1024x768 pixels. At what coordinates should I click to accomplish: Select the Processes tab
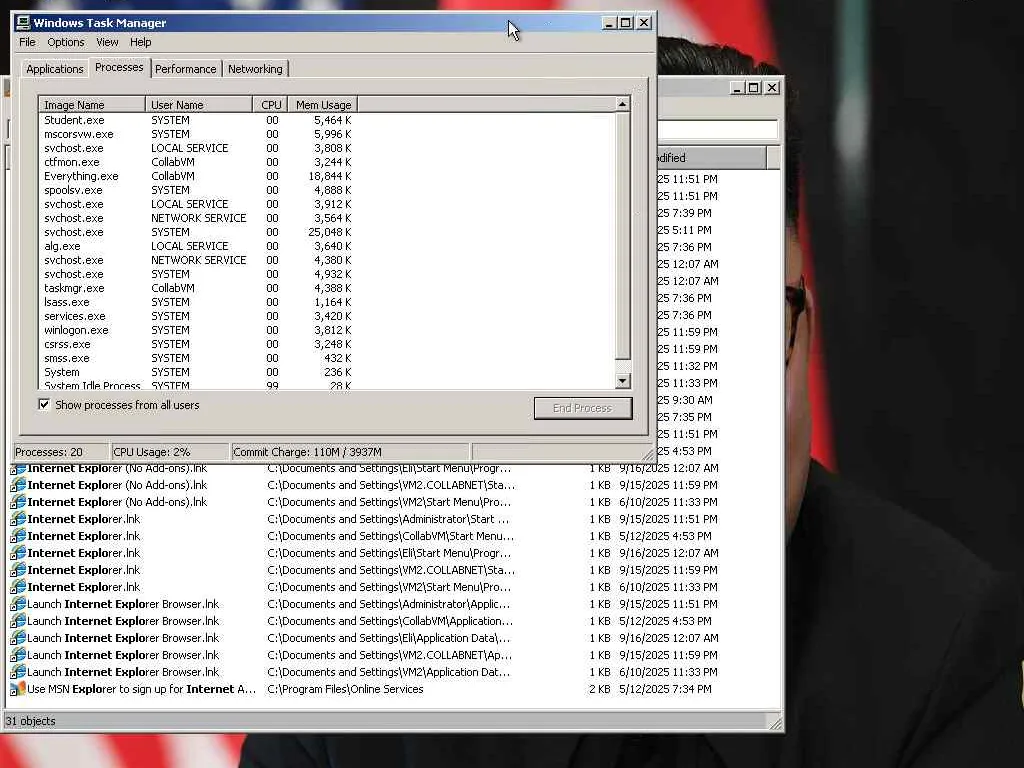119,67
